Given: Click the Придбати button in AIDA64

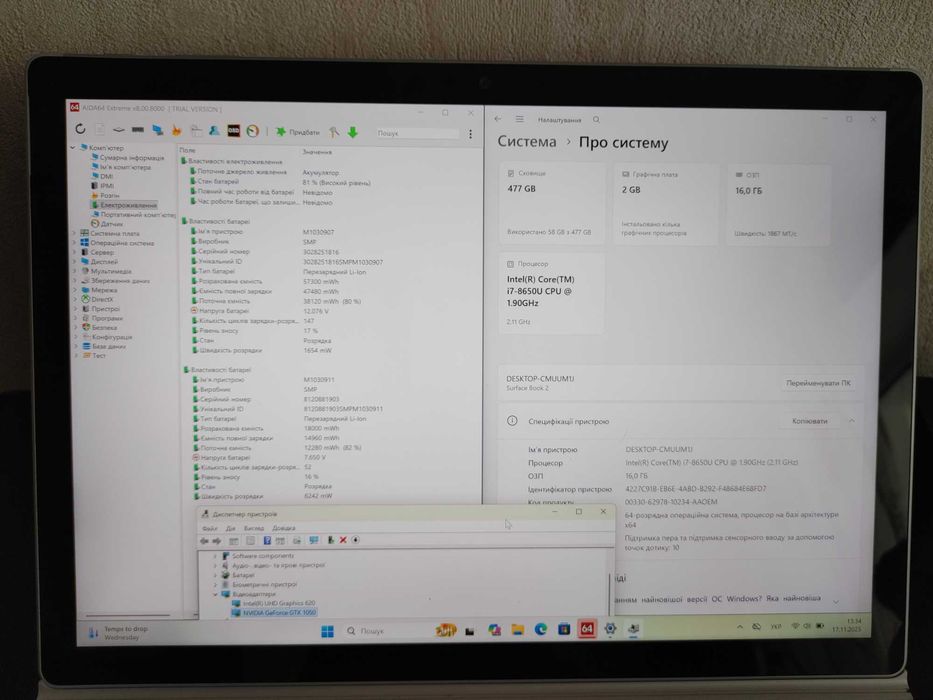Looking at the screenshot, I should (x=298, y=132).
